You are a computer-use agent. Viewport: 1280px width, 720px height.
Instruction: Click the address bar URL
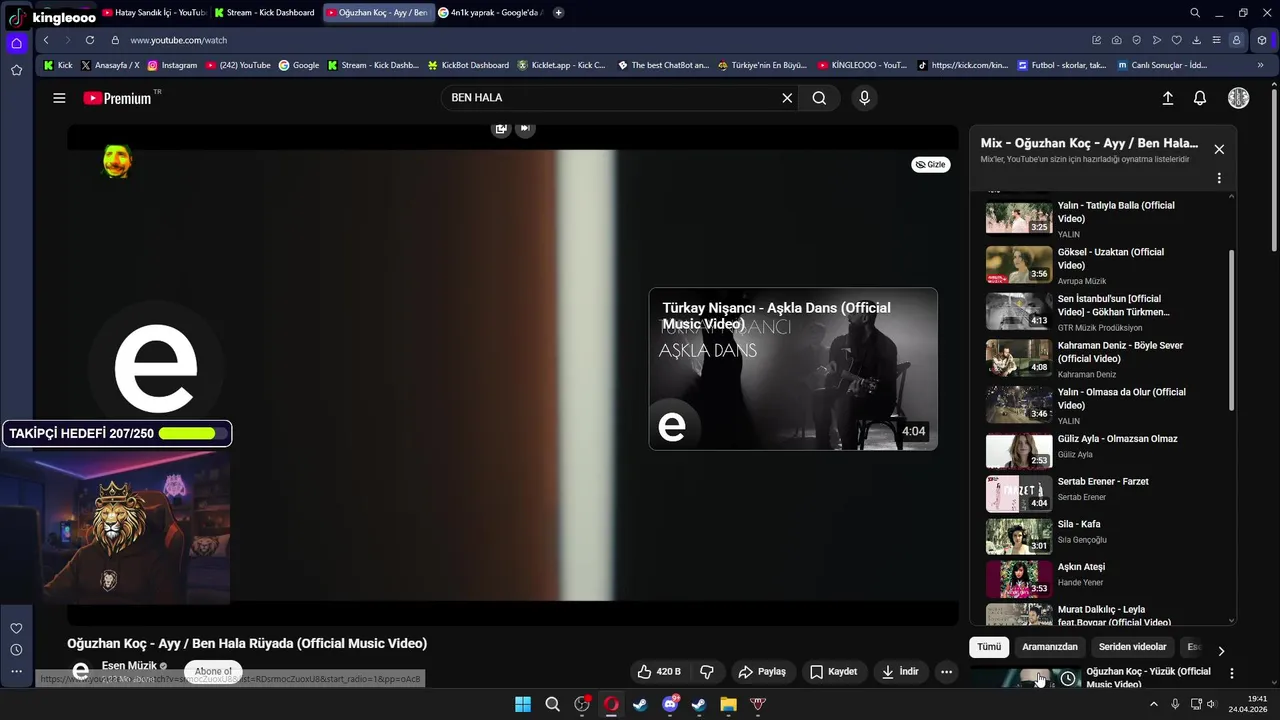(x=179, y=40)
